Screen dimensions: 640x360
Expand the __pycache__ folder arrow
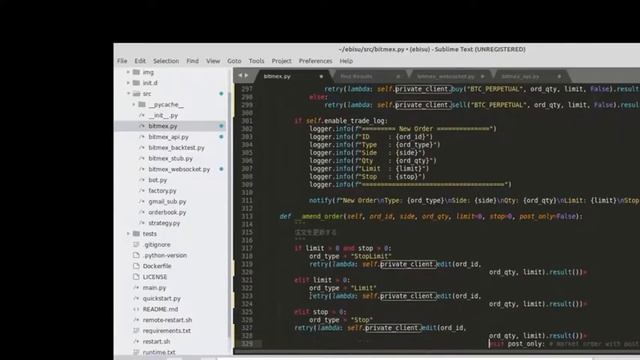[x=133, y=104]
